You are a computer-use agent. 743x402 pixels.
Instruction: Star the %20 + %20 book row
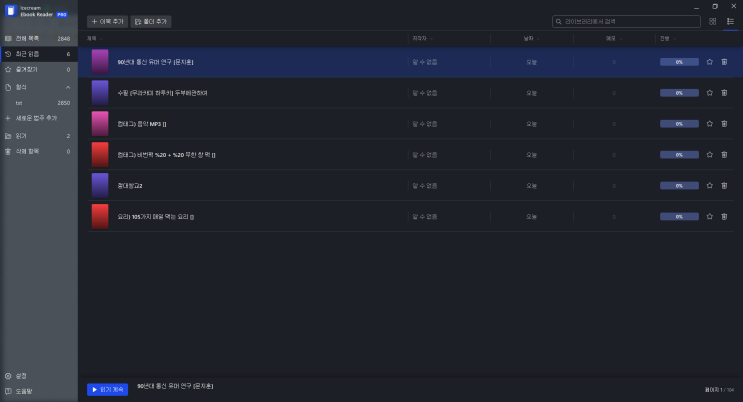point(709,155)
